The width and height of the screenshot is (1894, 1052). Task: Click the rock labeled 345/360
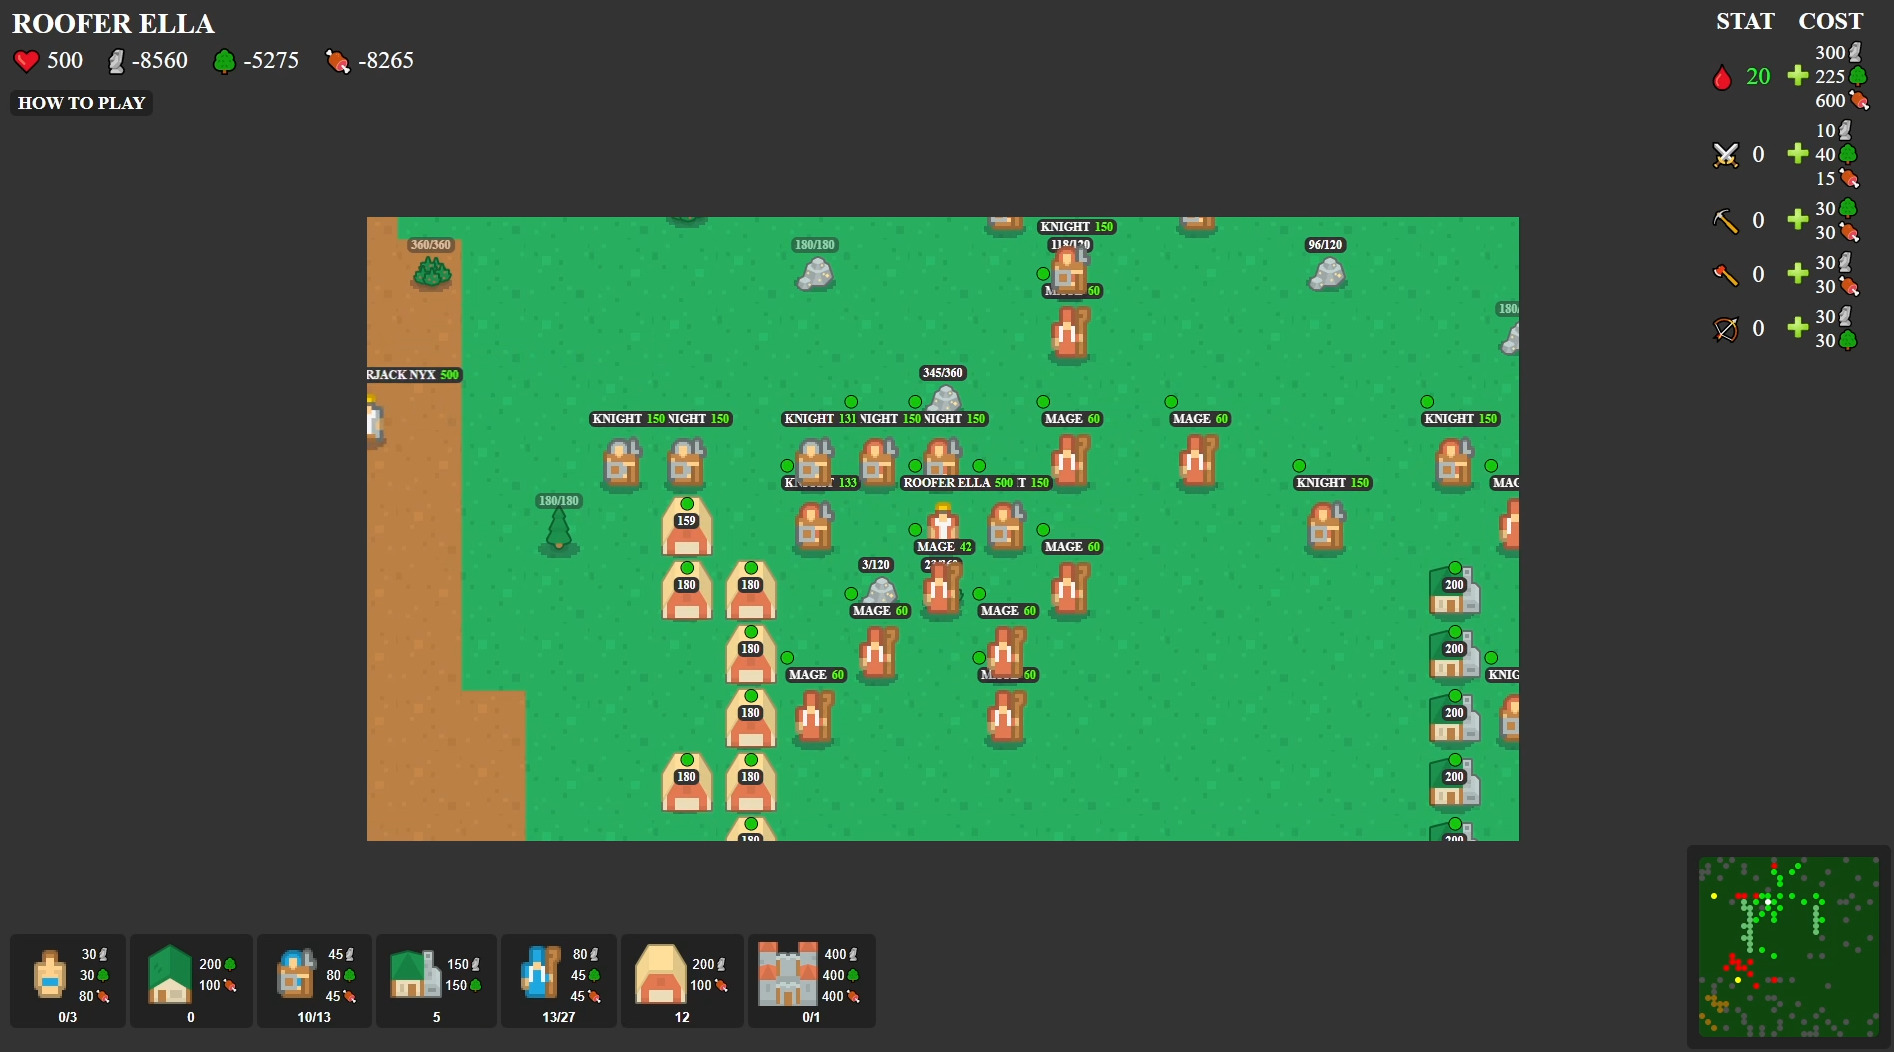[944, 398]
